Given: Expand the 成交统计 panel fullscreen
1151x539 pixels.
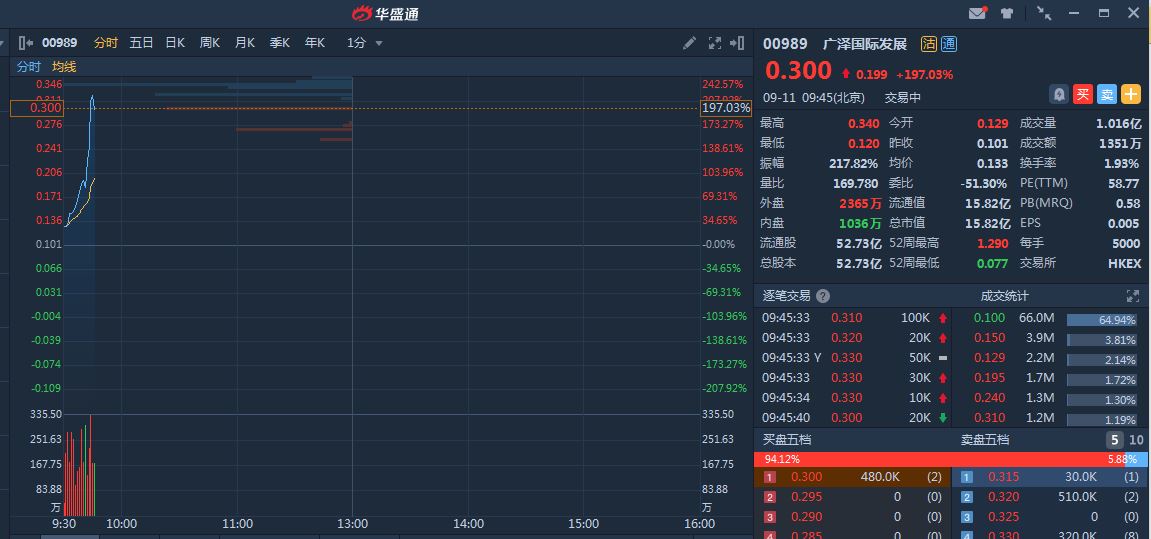Looking at the screenshot, I should pyautogui.click(x=1133, y=296).
